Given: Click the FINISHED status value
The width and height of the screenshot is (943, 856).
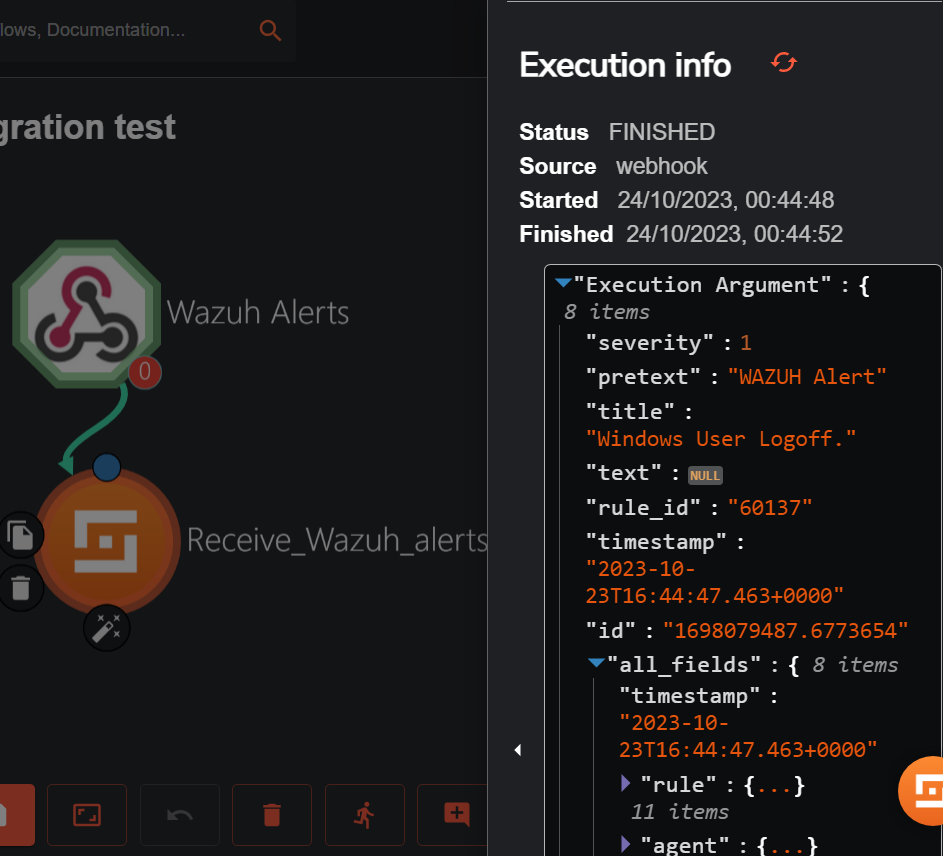Looking at the screenshot, I should (662, 132).
